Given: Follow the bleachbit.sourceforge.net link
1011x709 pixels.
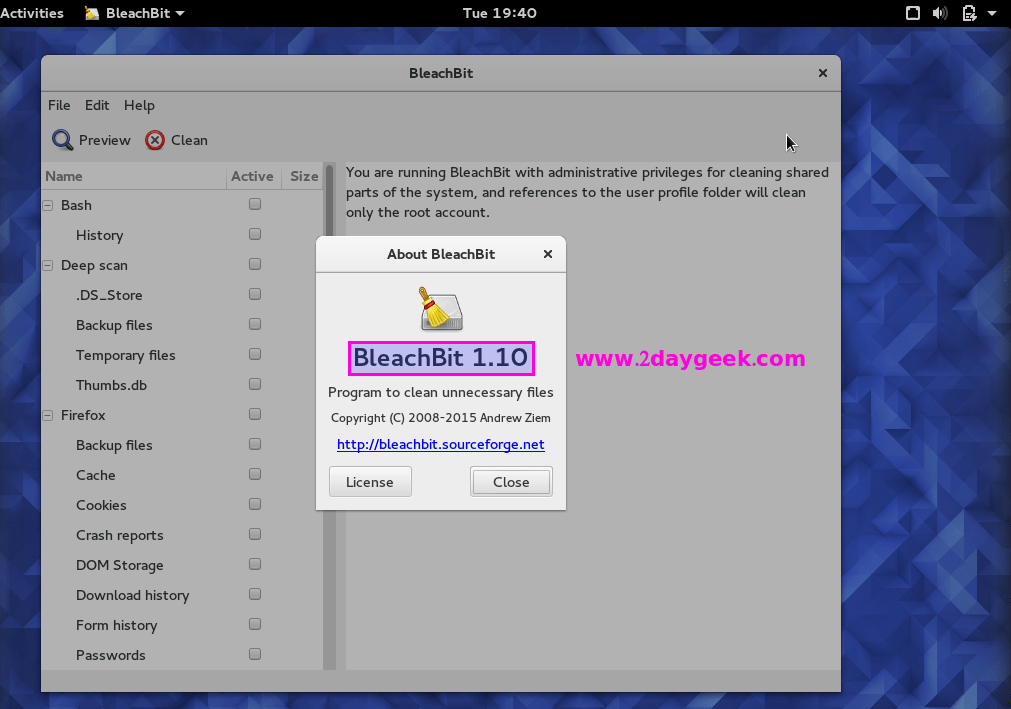Looking at the screenshot, I should click(x=440, y=444).
